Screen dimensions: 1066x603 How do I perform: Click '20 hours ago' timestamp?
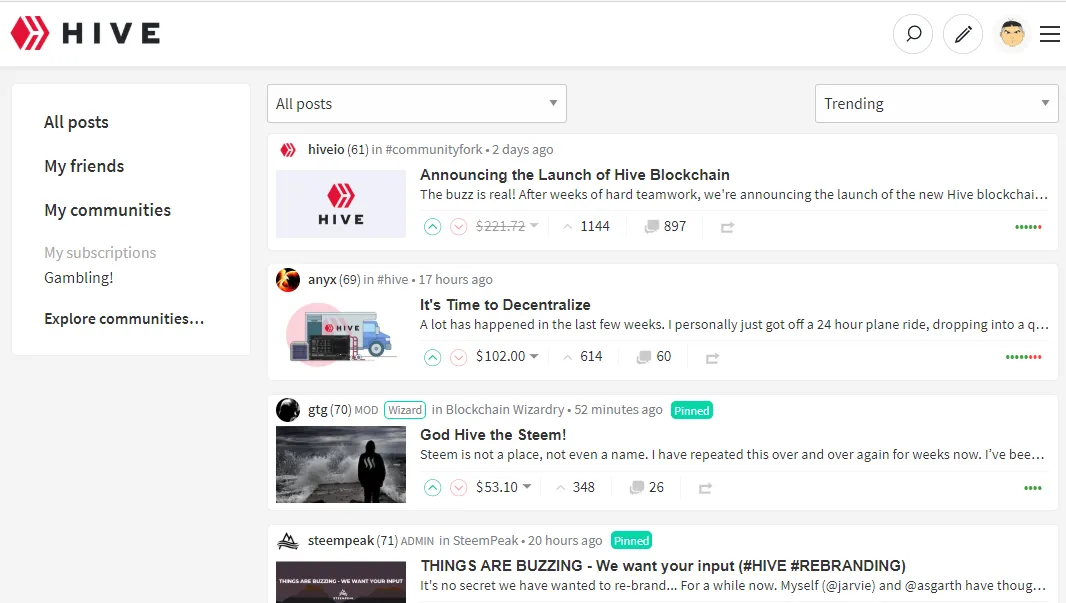click(565, 540)
